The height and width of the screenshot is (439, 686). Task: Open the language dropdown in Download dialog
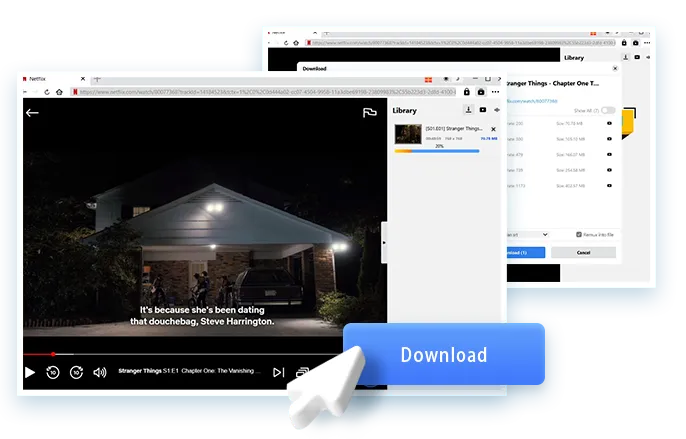(x=528, y=235)
